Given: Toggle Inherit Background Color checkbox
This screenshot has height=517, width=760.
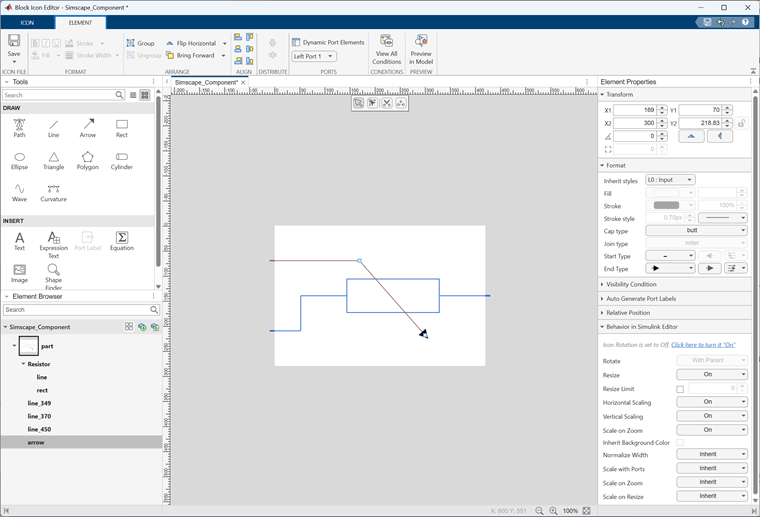Looking at the screenshot, I should [680, 442].
